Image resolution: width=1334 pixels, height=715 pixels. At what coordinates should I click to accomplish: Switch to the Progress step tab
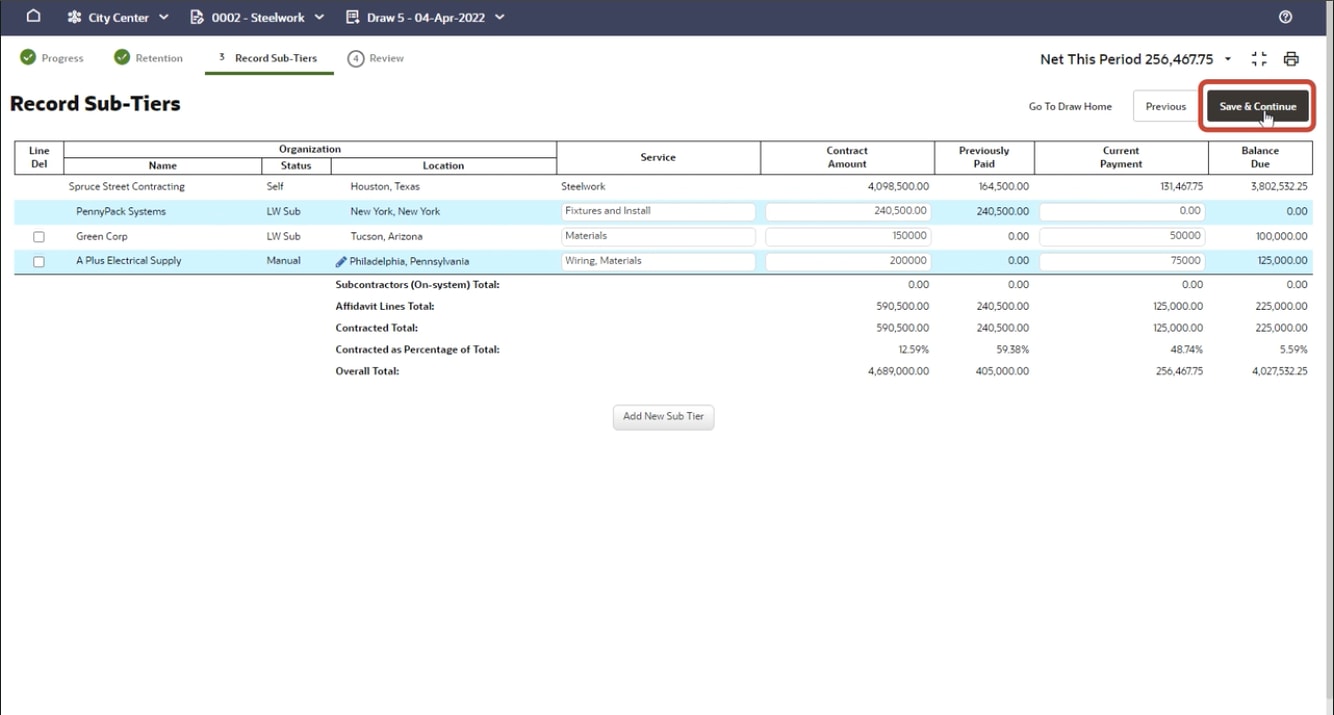tap(52, 58)
